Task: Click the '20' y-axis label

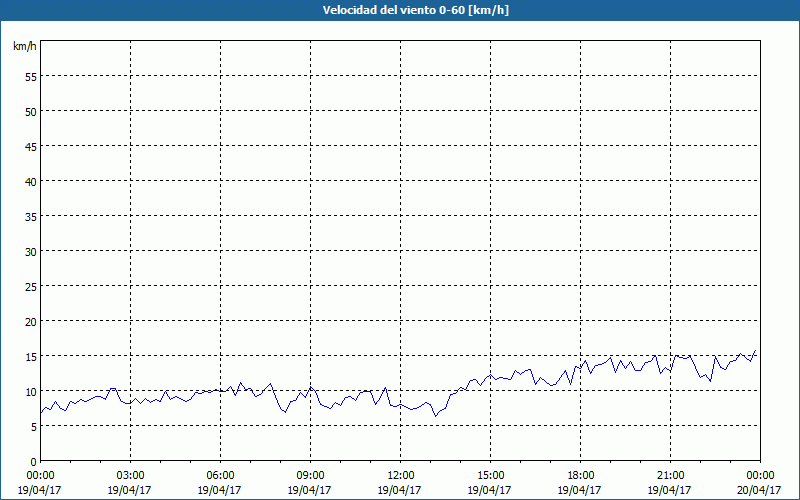Action: click(31, 321)
